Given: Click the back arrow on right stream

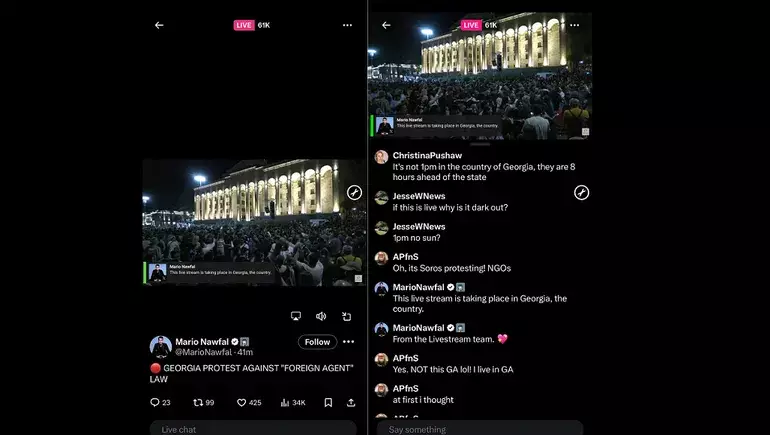Looking at the screenshot, I should [x=387, y=25].
